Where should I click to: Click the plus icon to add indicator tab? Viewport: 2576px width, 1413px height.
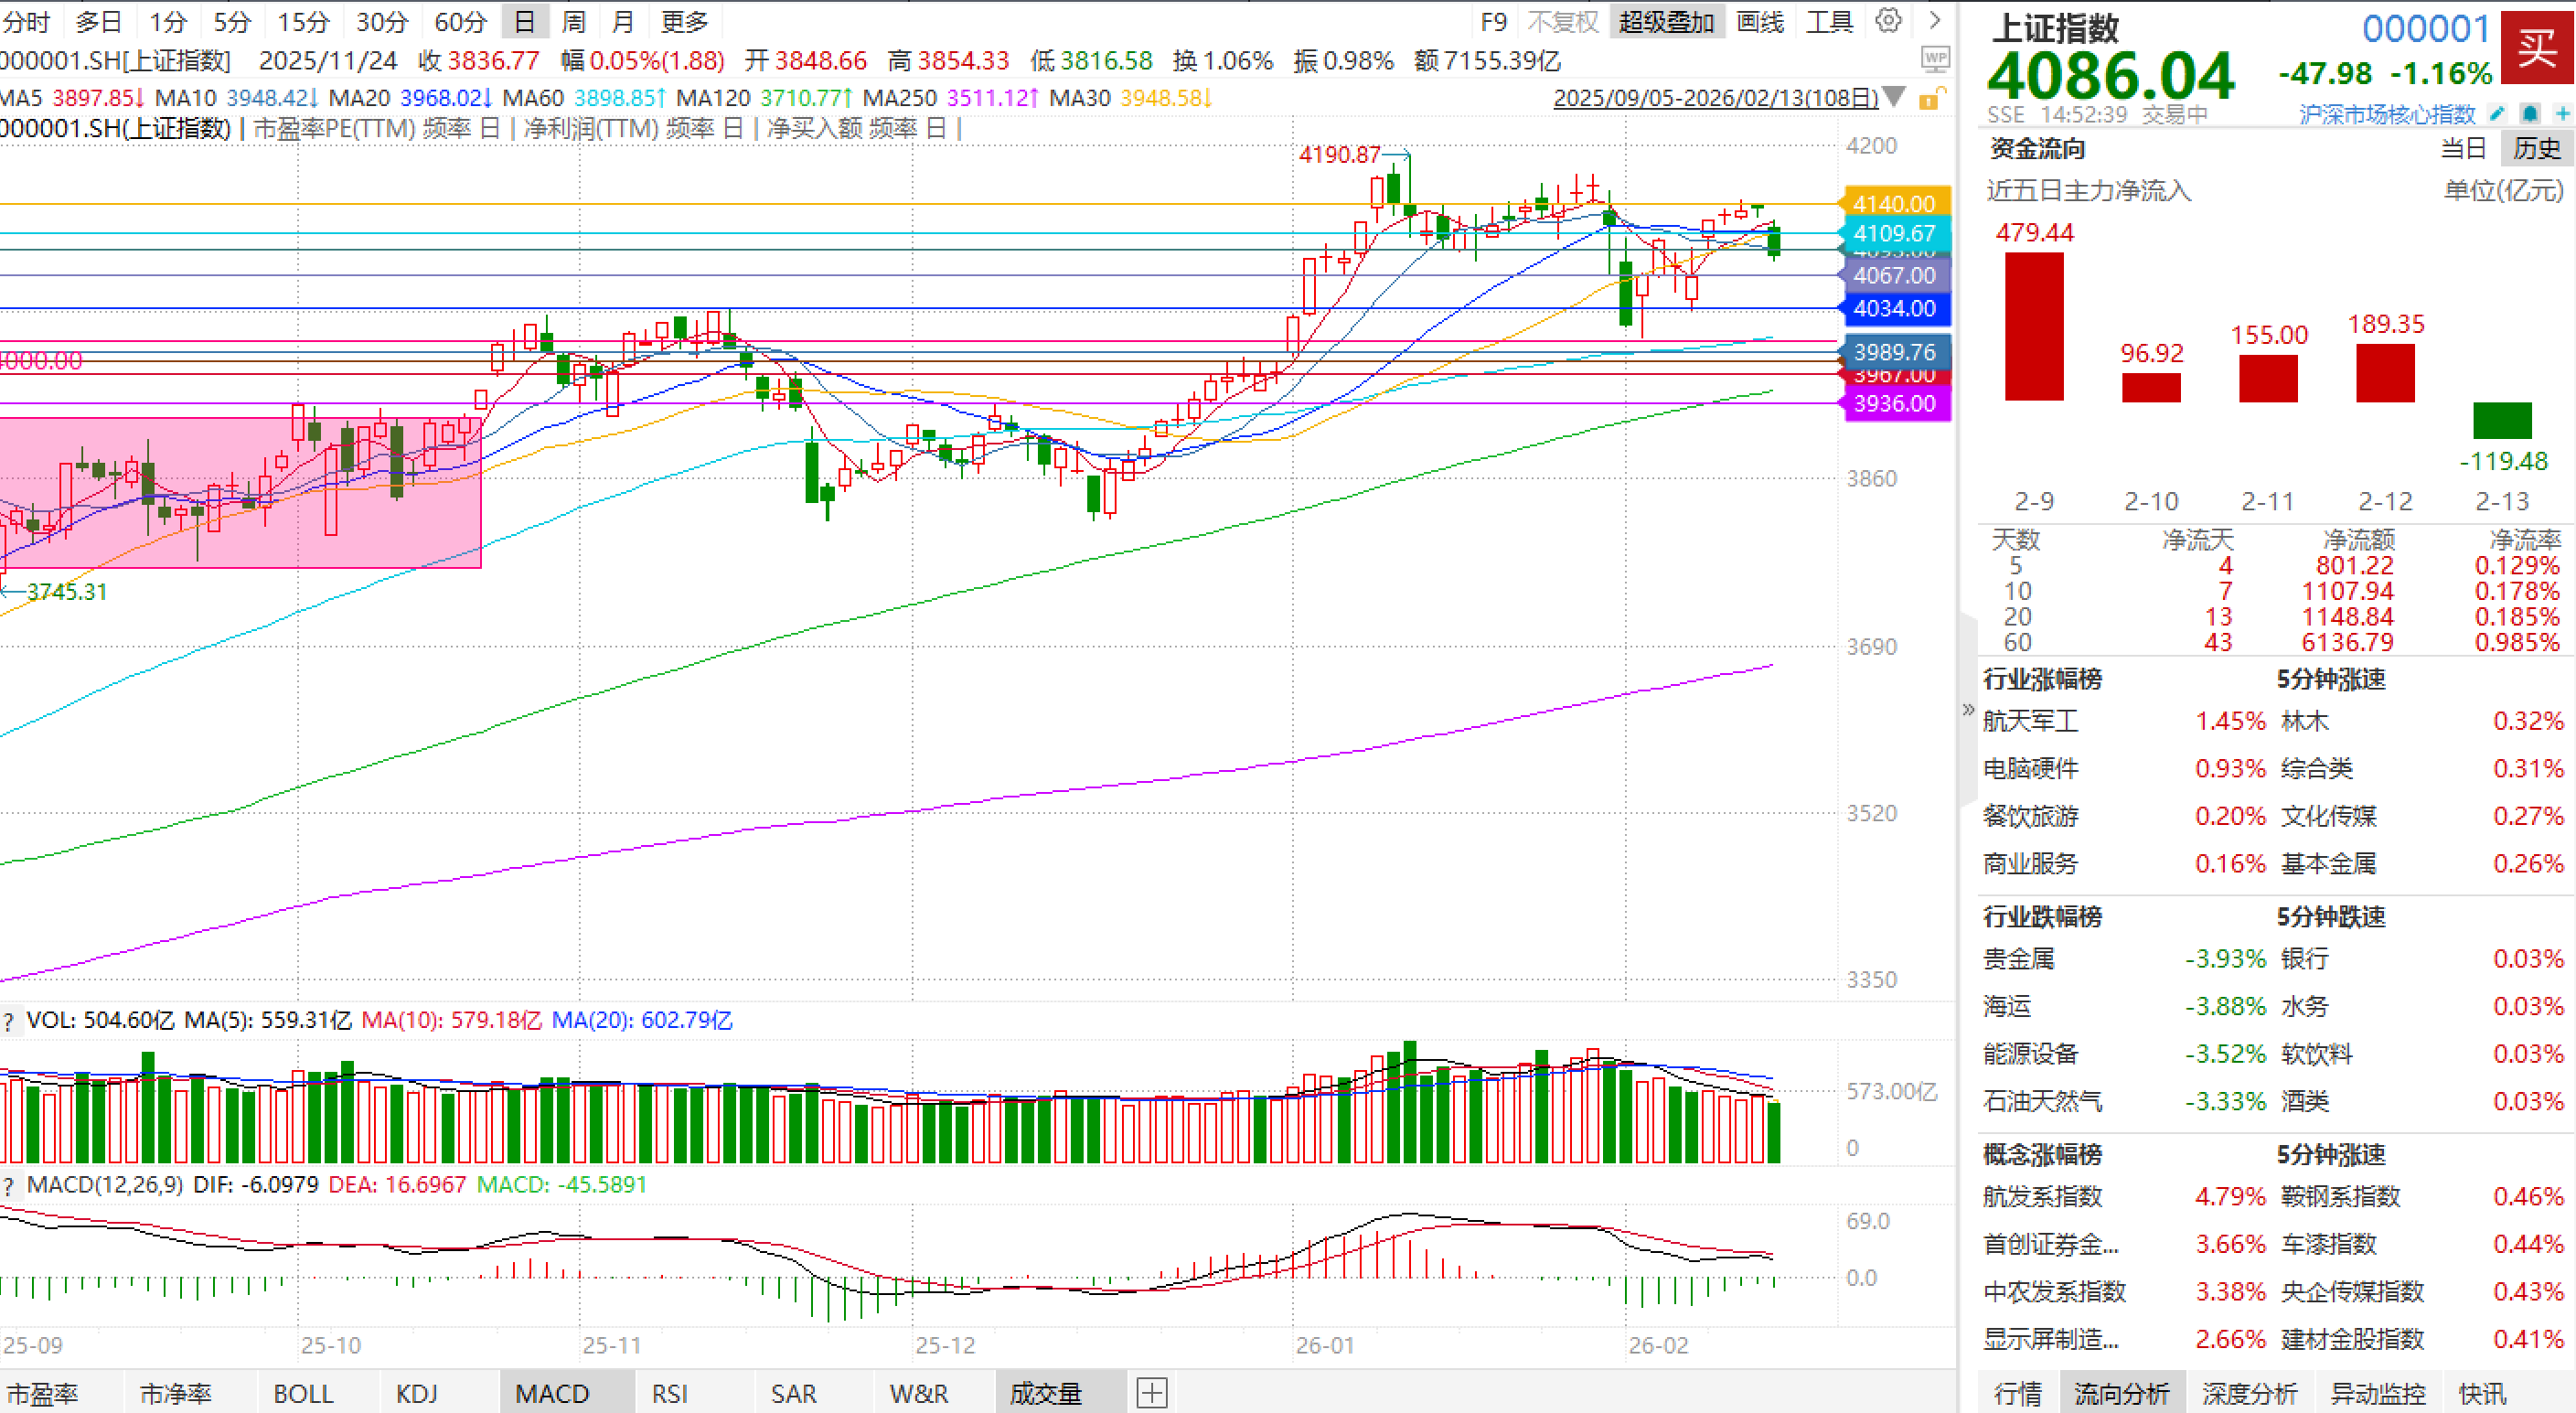click(x=1152, y=1393)
